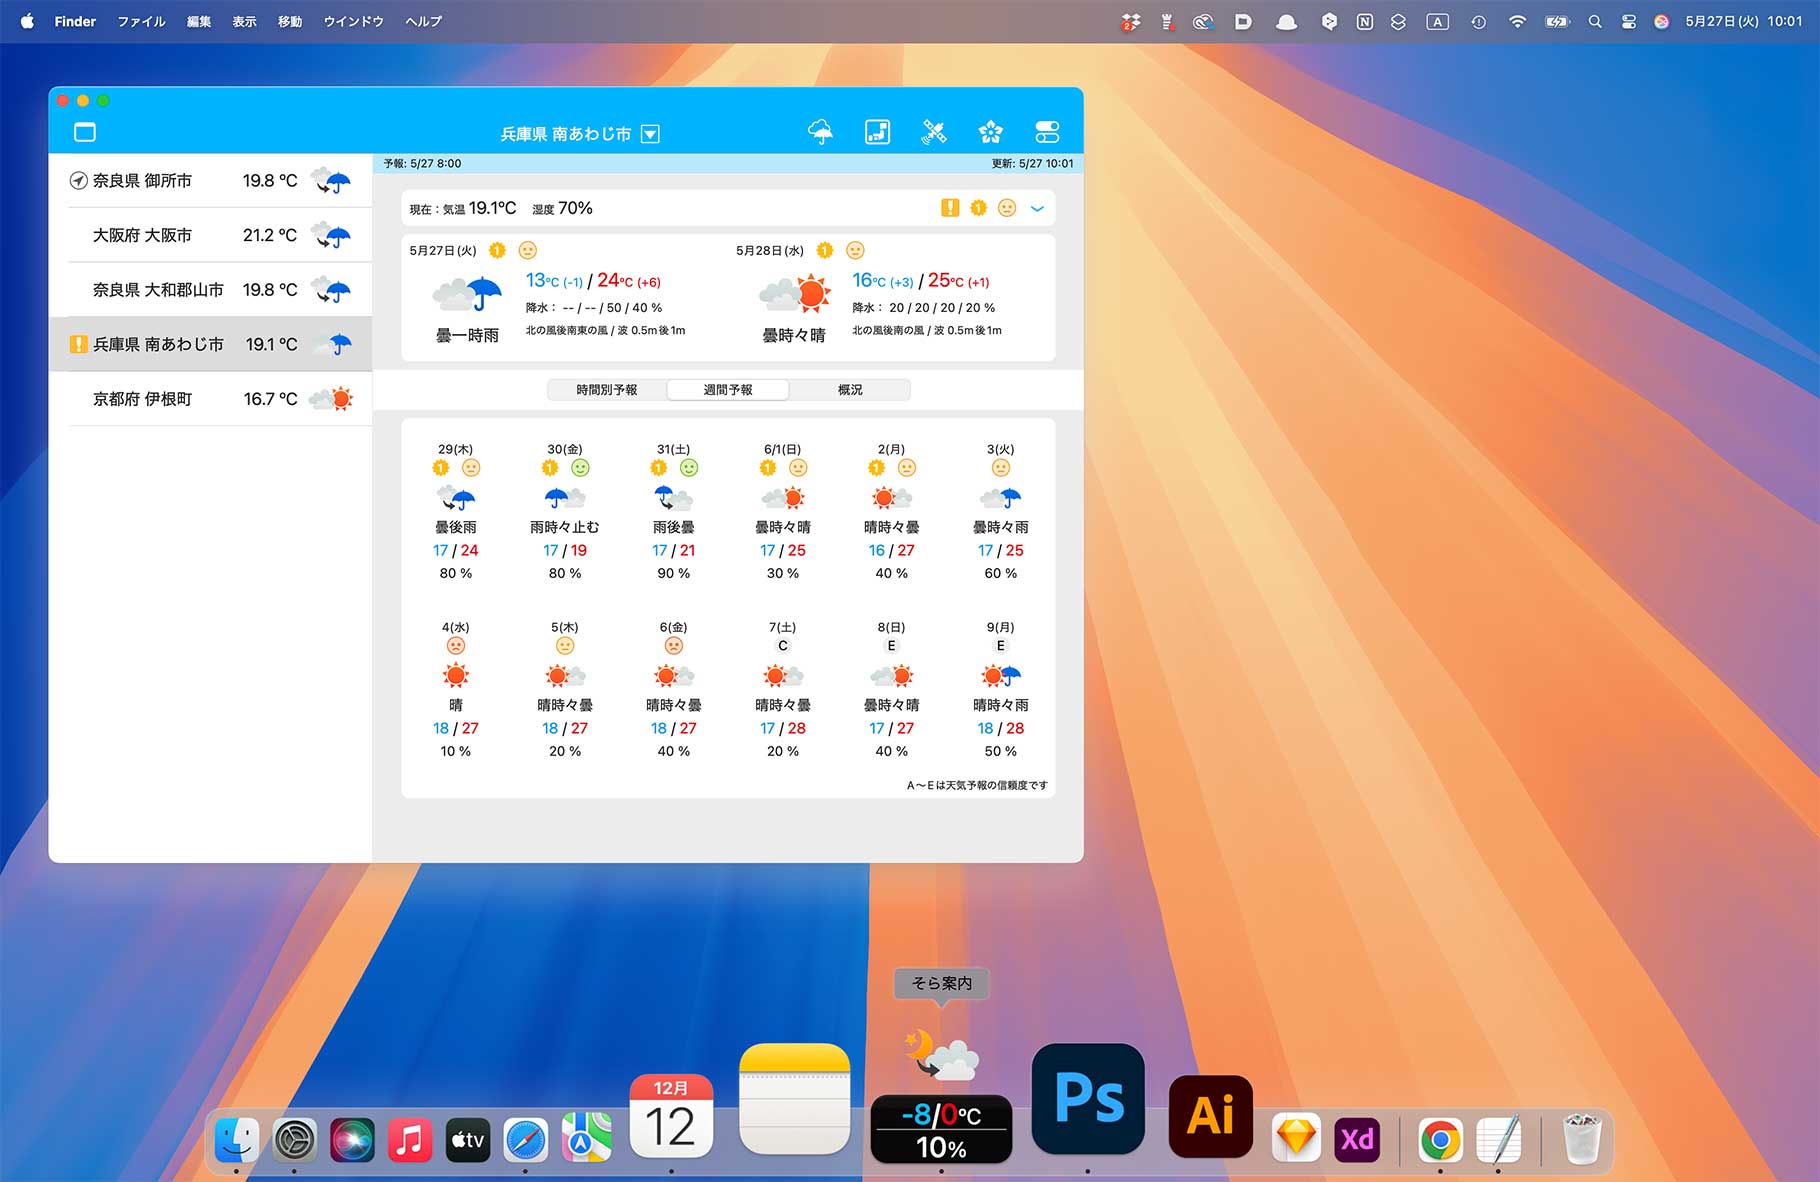Open the pollen information flower icon

tap(990, 130)
